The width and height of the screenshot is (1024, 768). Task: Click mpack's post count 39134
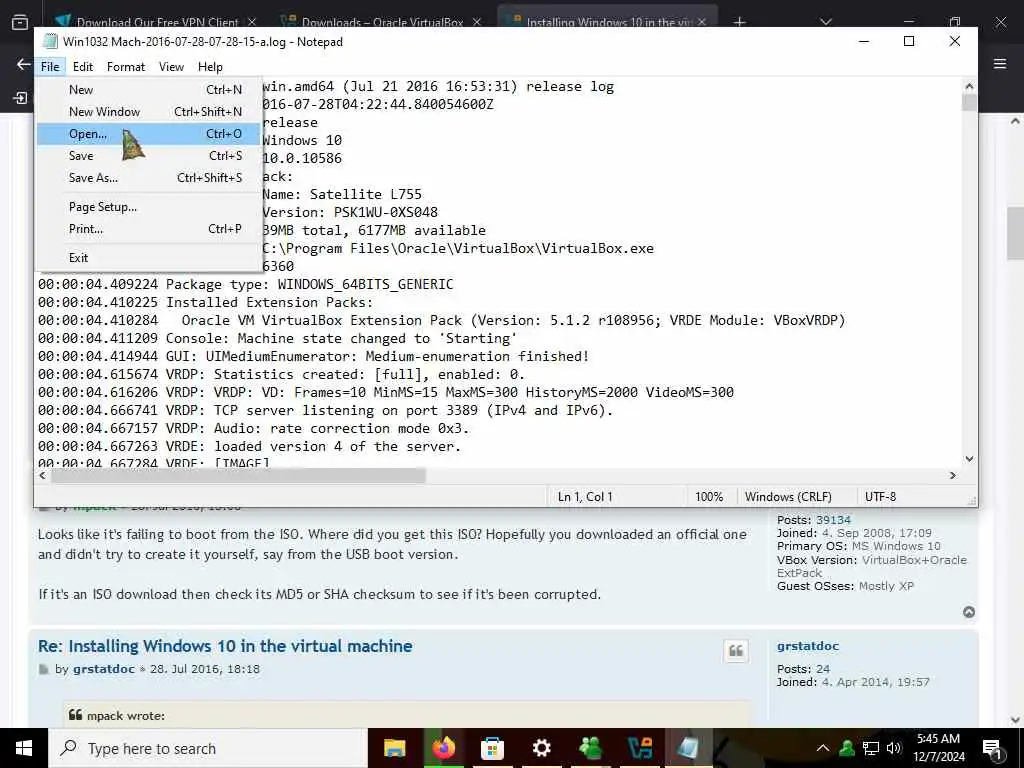pyautogui.click(x=833, y=520)
